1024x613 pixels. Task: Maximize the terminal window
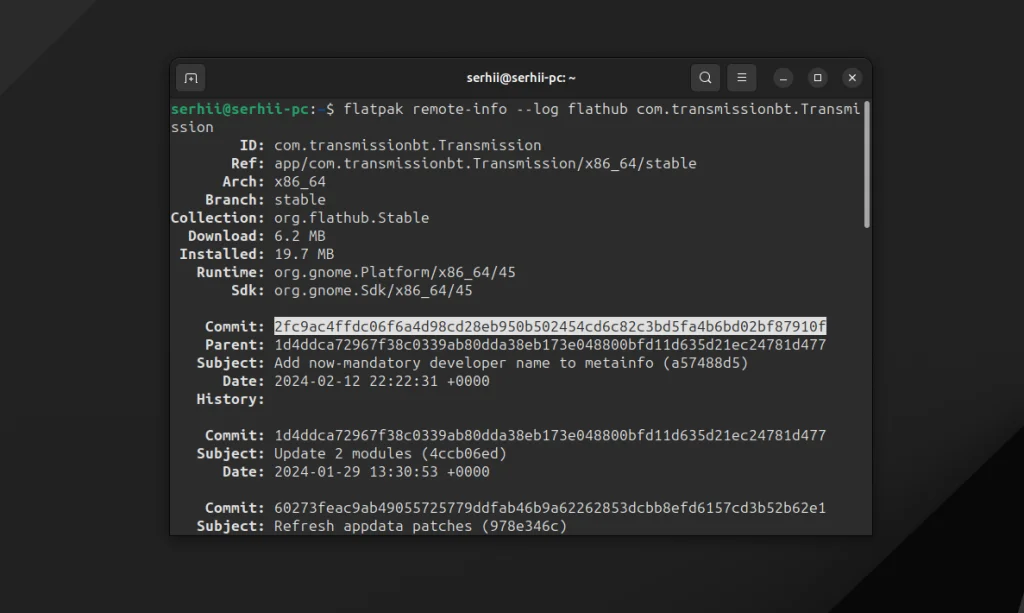pos(818,77)
